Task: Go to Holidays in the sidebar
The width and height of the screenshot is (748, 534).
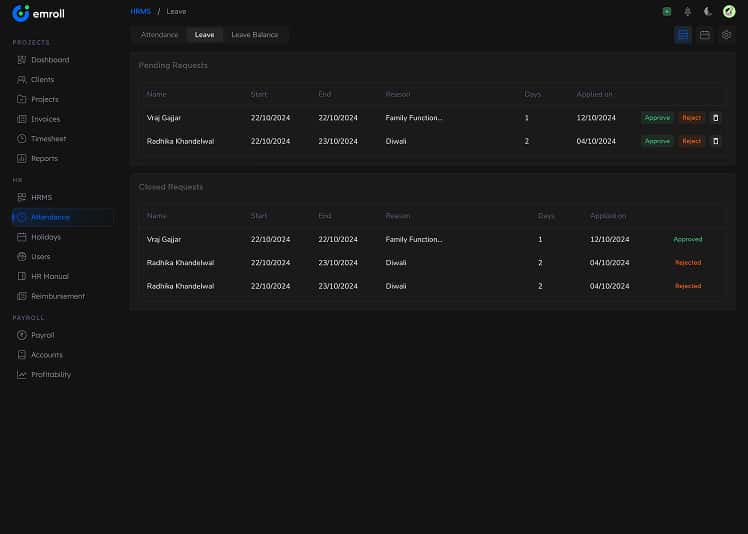Action: (x=45, y=237)
